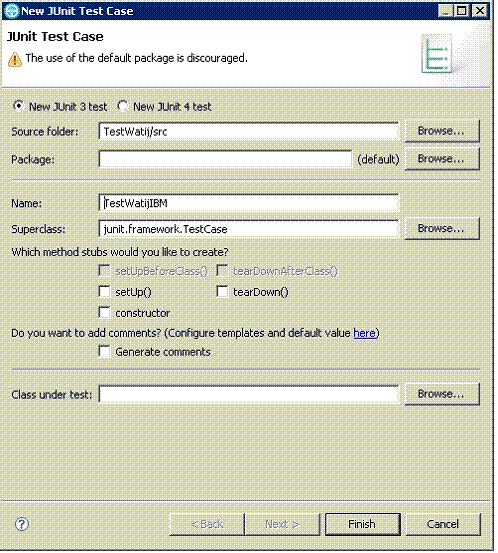
Task: Click the warning triangle icon
Action: point(15,59)
